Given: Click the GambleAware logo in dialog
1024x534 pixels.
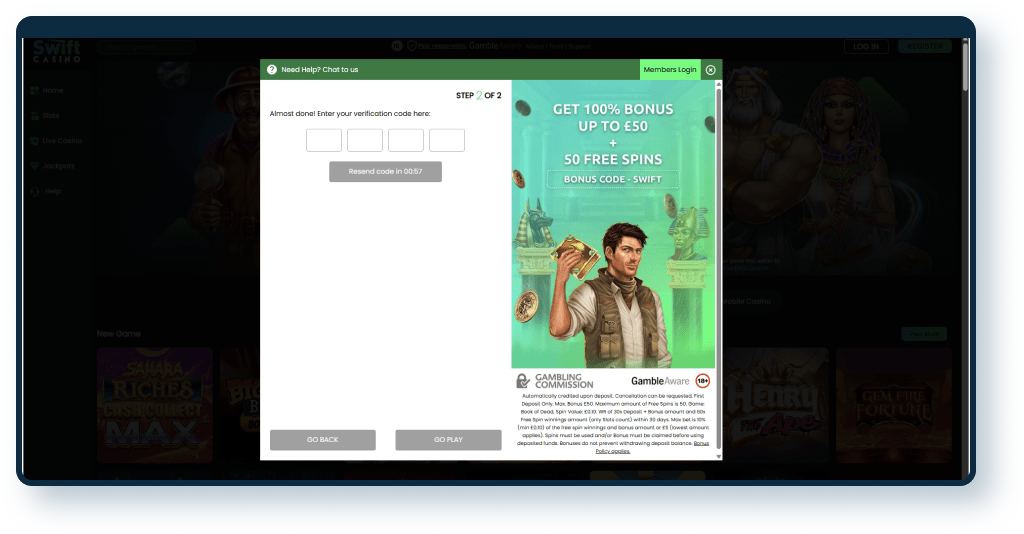Looking at the screenshot, I should (660, 381).
